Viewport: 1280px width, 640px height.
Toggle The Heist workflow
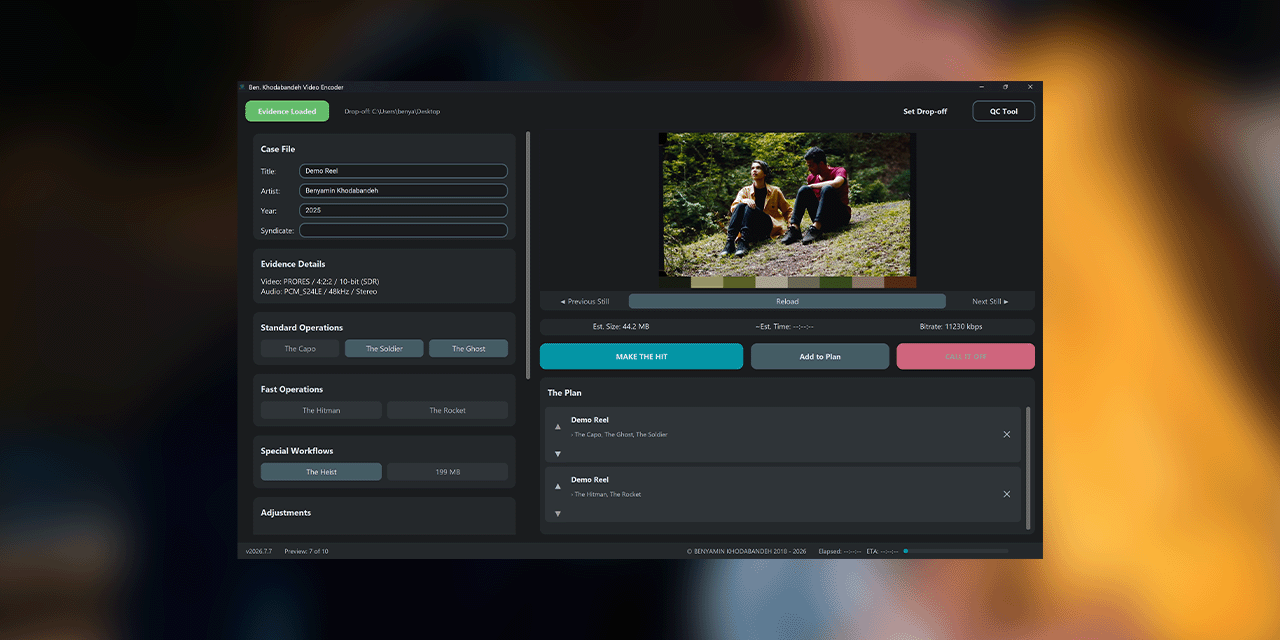pyautogui.click(x=321, y=472)
